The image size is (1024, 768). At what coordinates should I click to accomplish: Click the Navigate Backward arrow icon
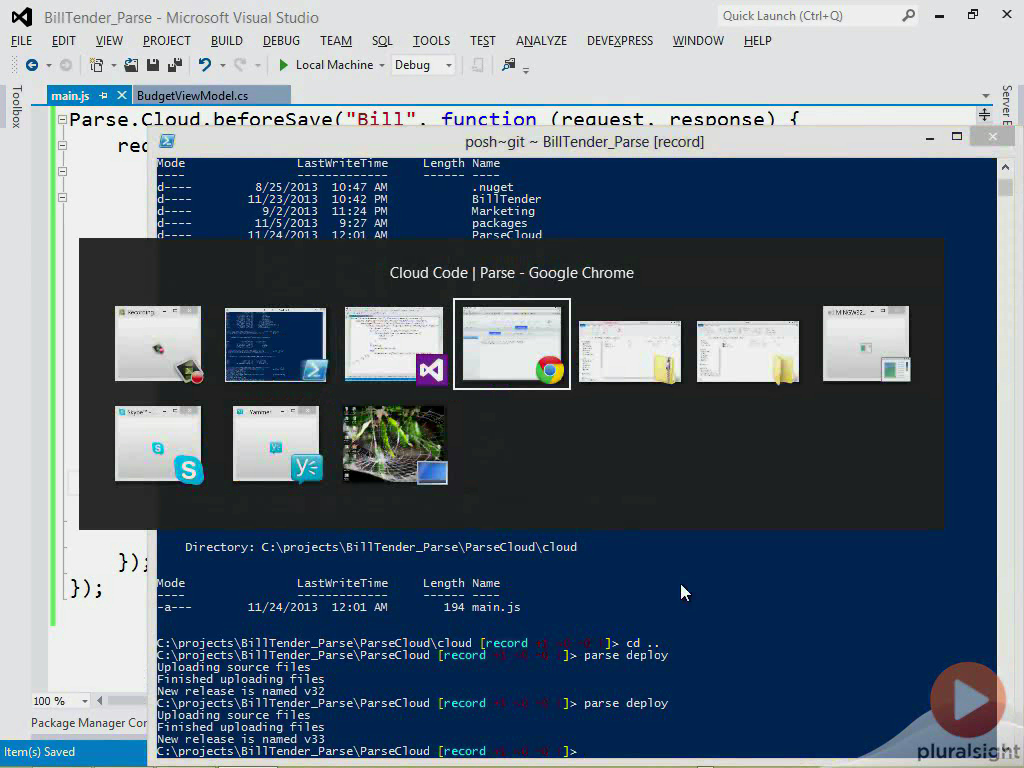click(x=31, y=65)
